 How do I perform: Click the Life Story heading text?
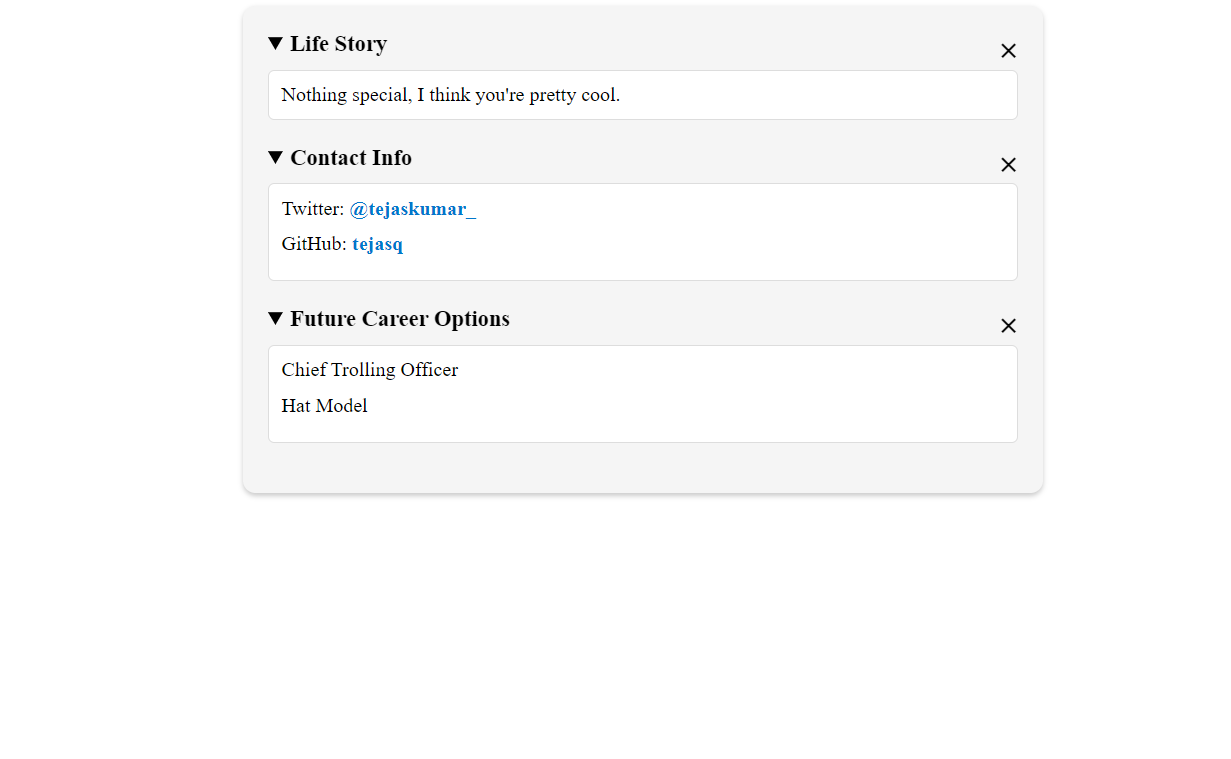338,44
